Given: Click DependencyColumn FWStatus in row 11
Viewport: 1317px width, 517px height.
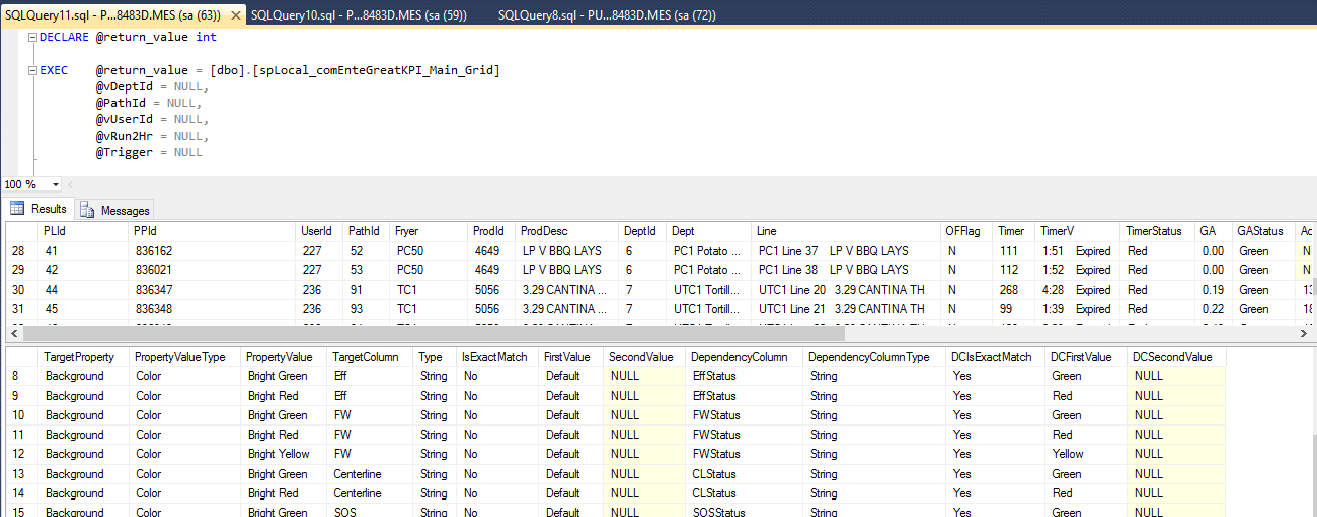Looking at the screenshot, I should coord(744,435).
